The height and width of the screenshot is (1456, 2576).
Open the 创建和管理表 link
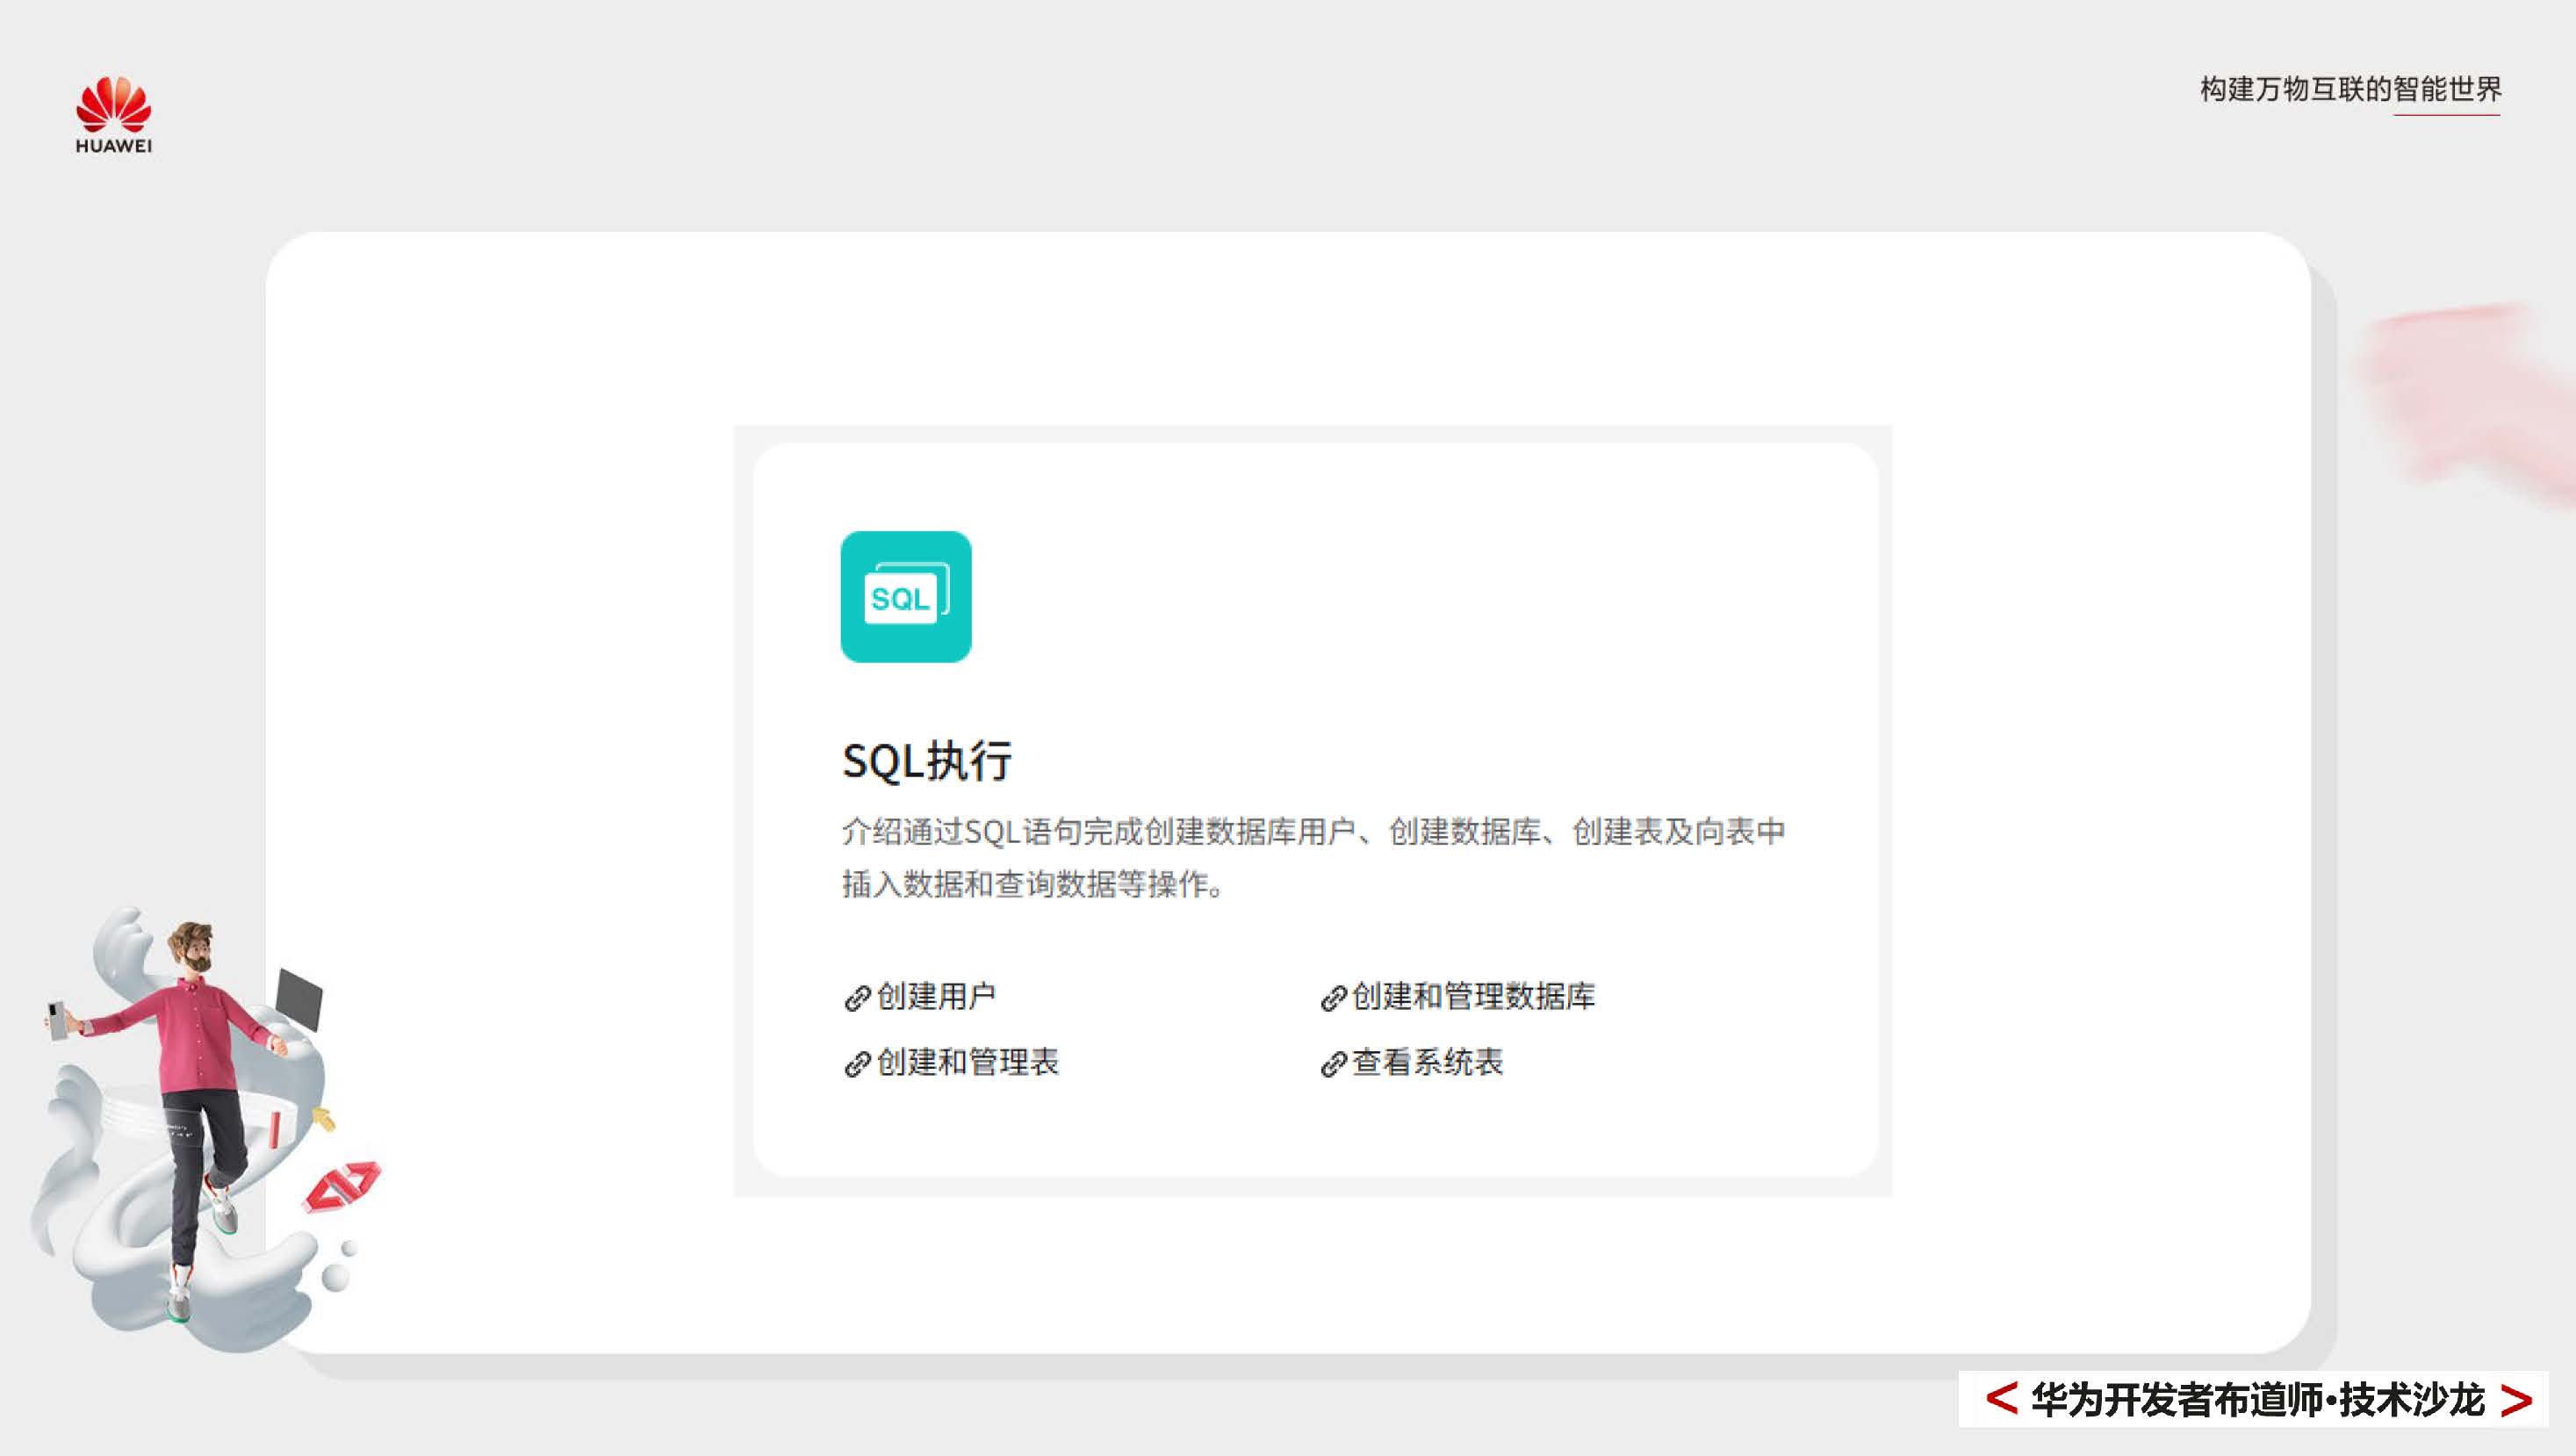[x=968, y=1064]
